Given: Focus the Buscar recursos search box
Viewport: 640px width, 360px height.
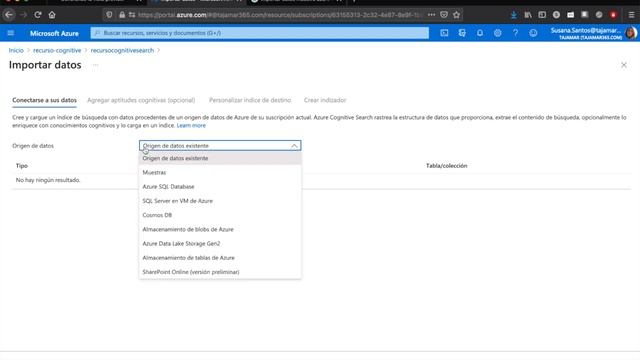Looking at the screenshot, I should pos(260,33).
